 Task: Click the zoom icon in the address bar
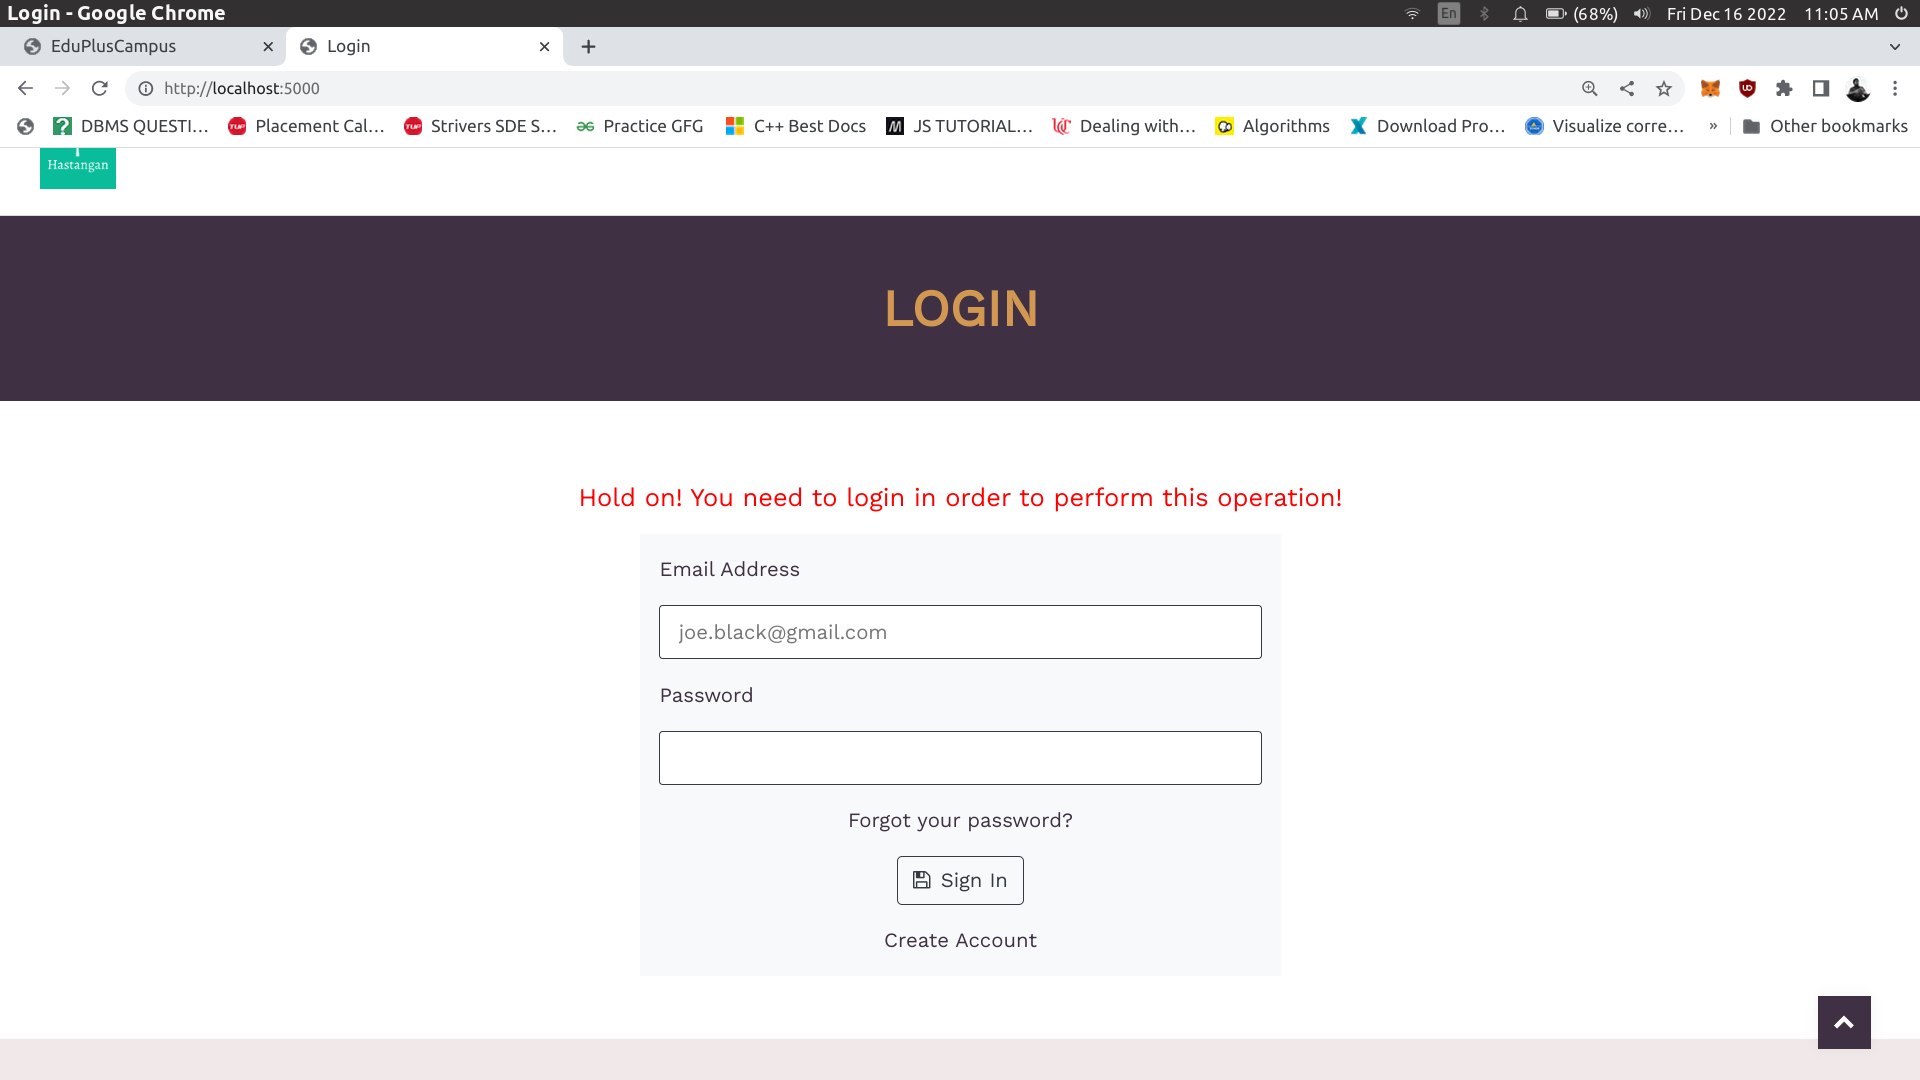1589,89
